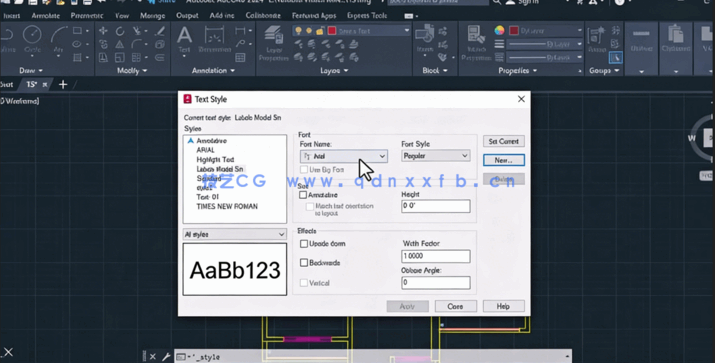715x363 pixels.
Task: Switch to the Annotate ribbon tab
Action: 46,16
